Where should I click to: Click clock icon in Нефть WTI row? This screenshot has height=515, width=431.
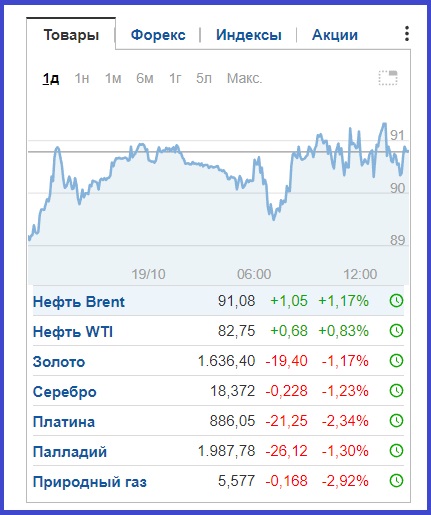396,331
